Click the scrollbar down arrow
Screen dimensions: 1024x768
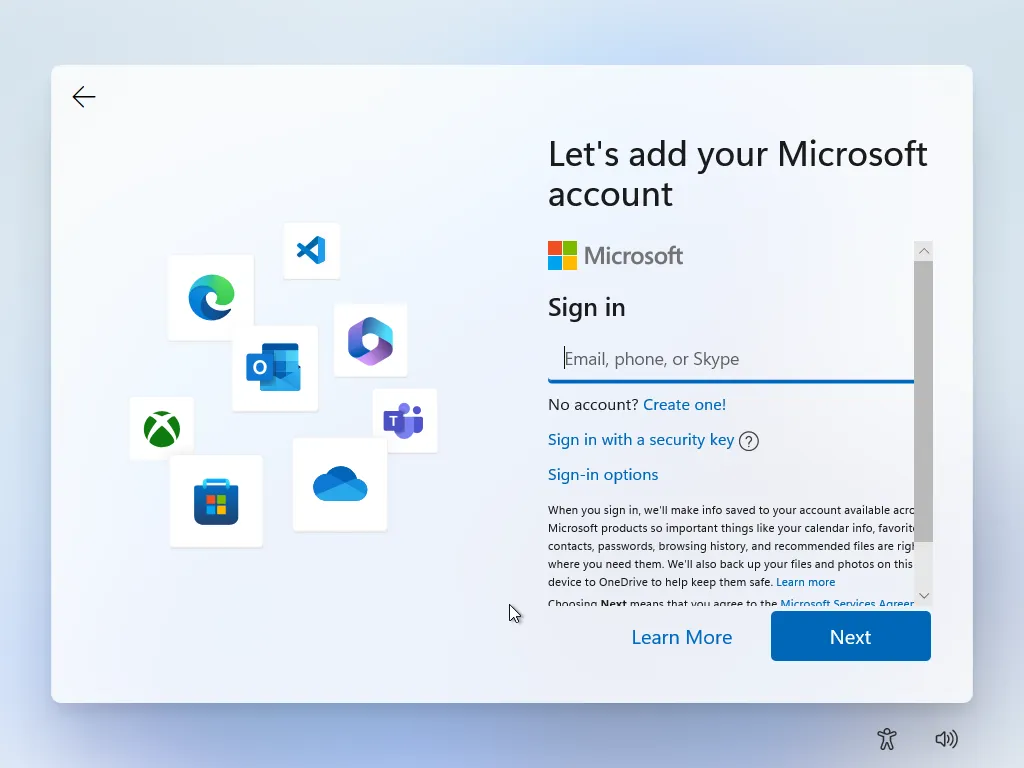point(923,595)
